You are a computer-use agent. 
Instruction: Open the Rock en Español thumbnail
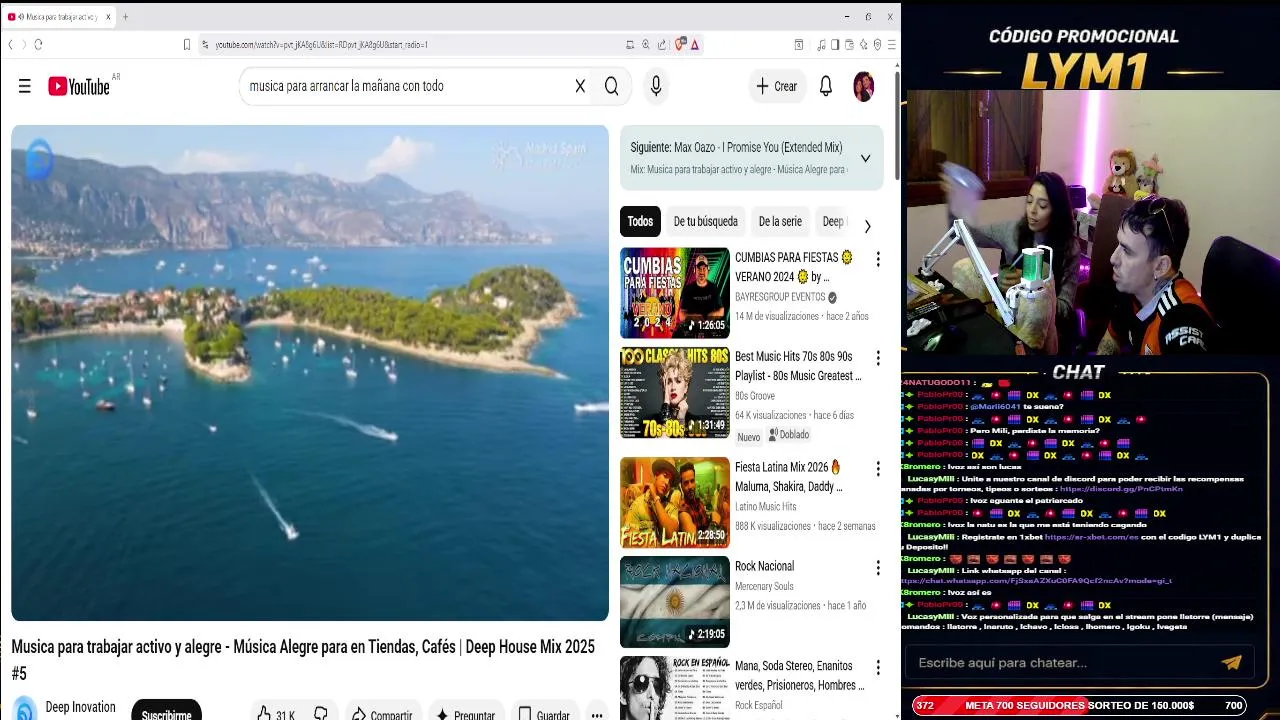coord(675,688)
